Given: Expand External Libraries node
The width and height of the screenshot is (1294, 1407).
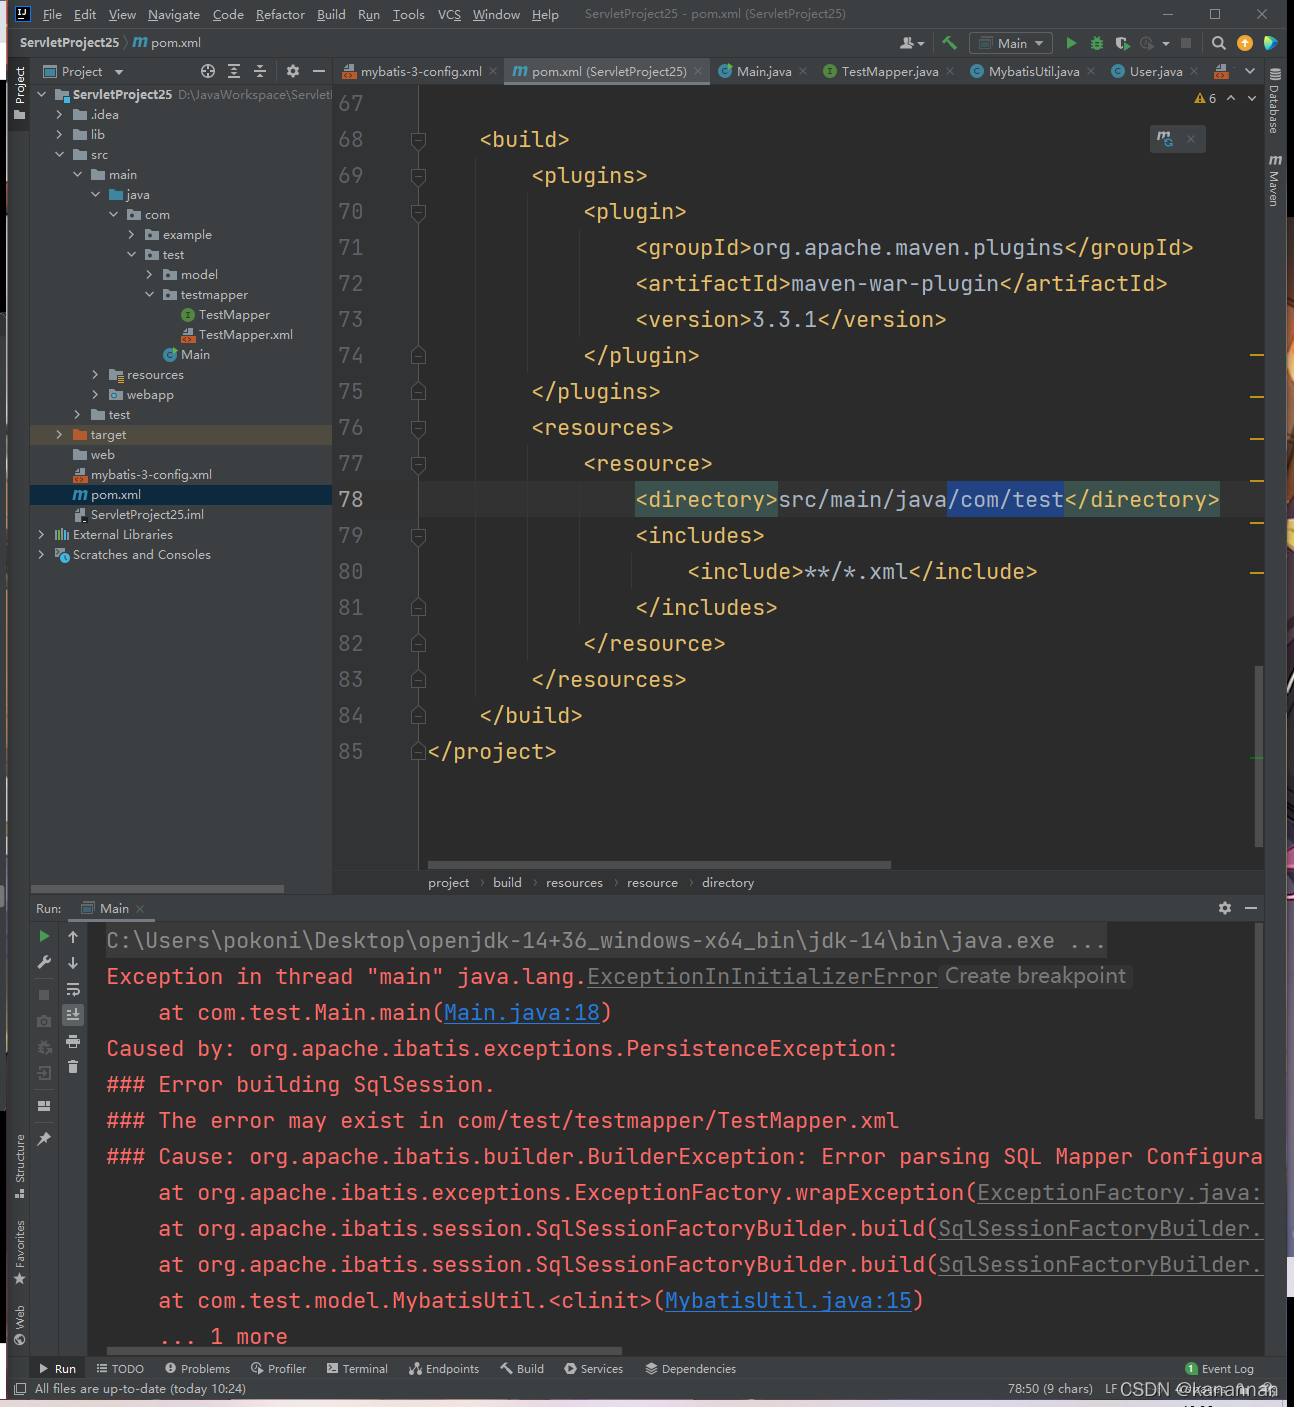Looking at the screenshot, I should pos(41,534).
